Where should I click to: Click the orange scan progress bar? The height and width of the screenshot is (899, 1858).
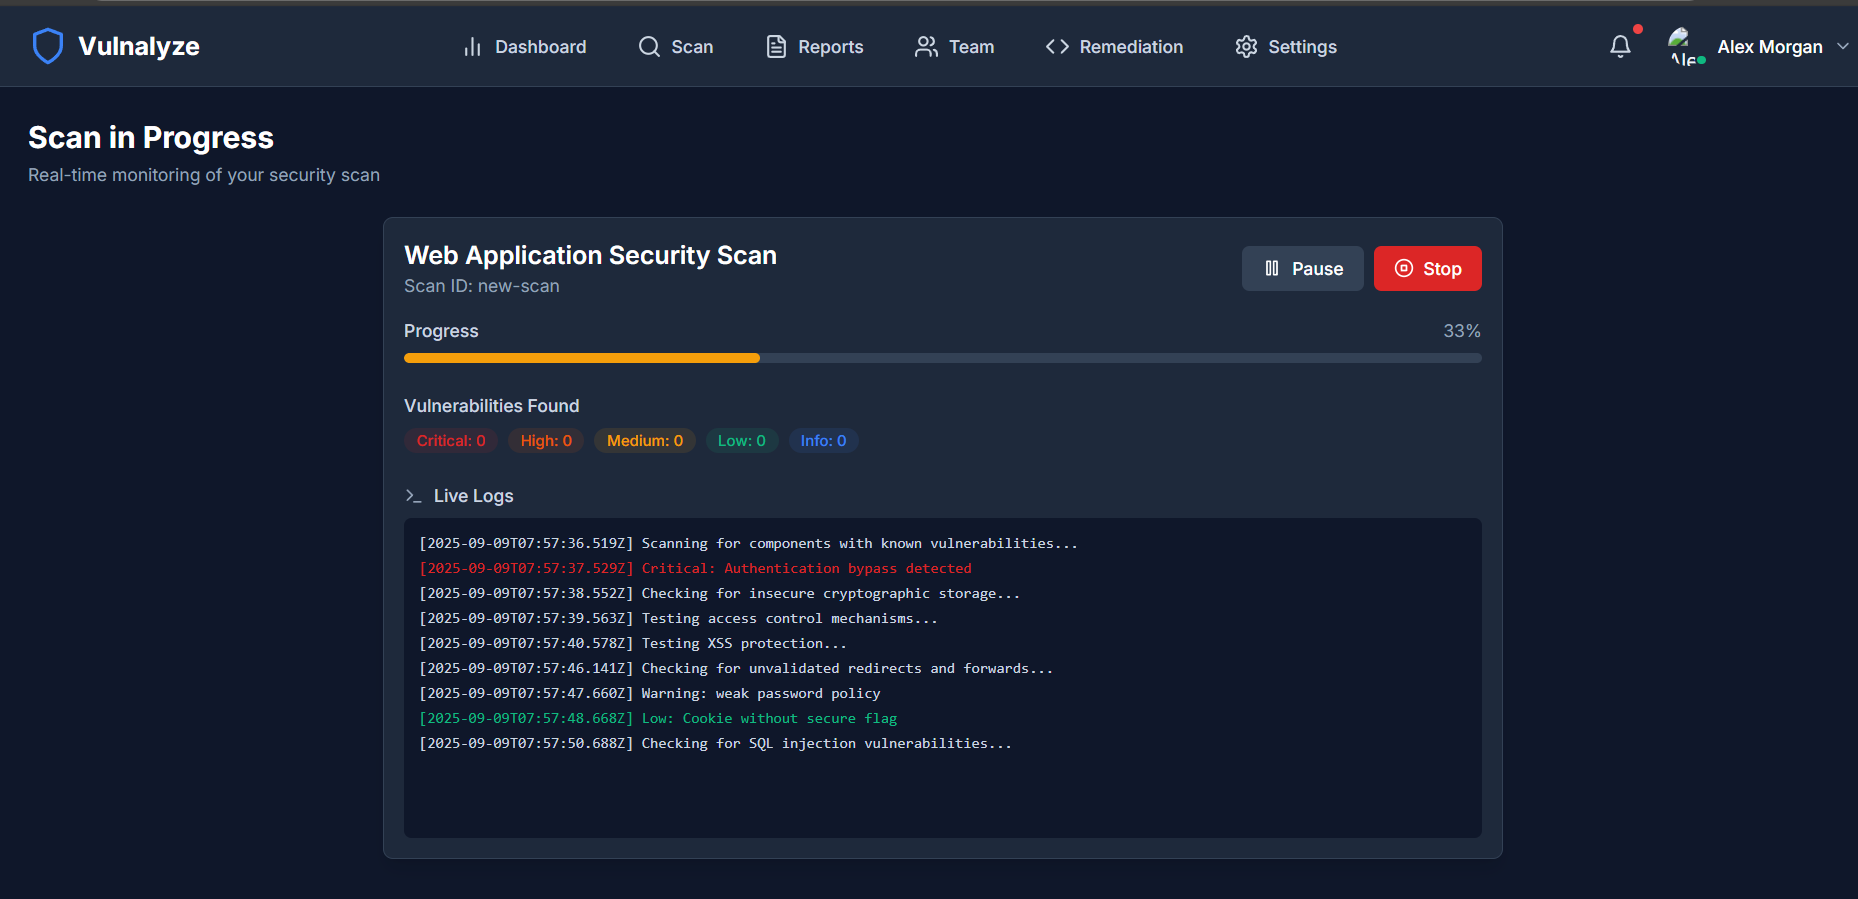click(581, 358)
